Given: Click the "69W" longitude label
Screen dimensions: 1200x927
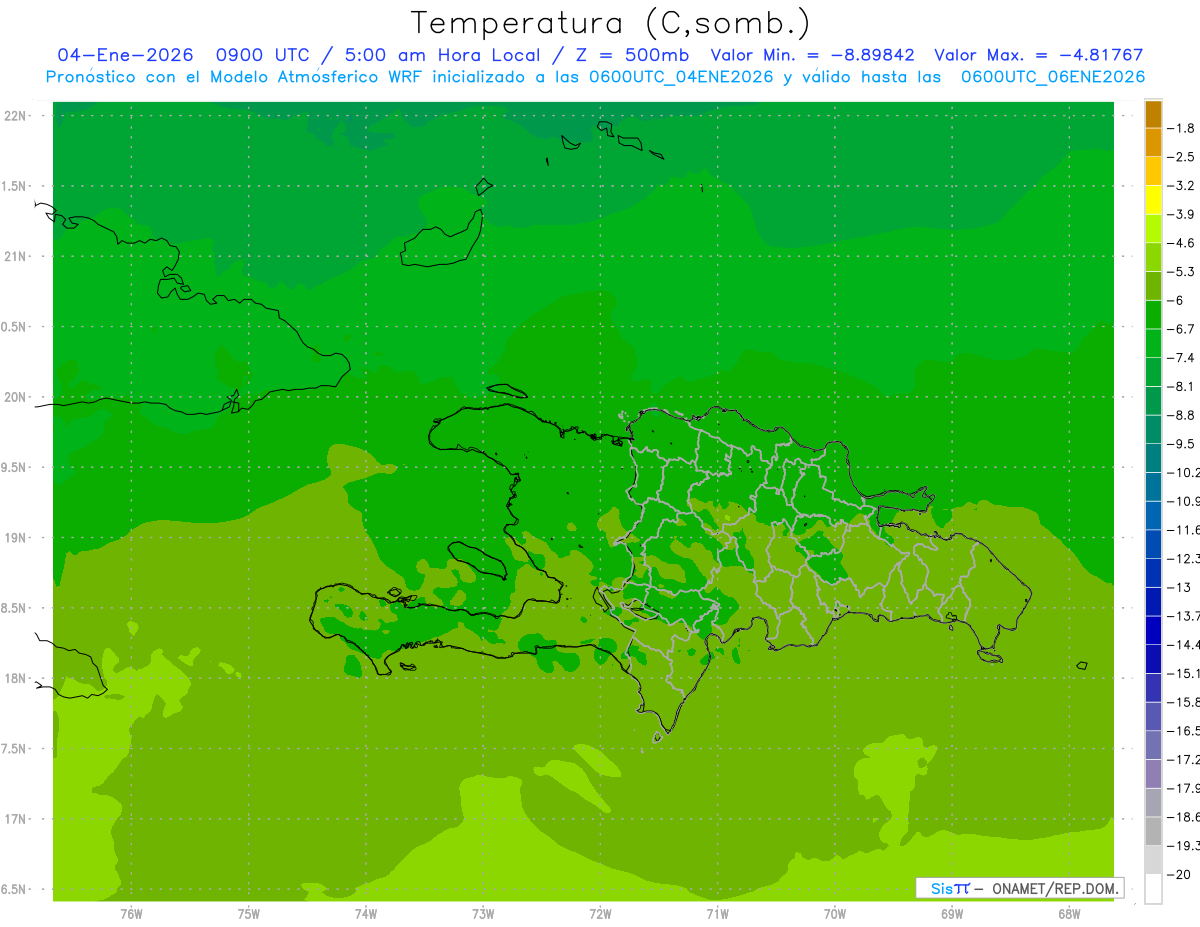Looking at the screenshot, I should pos(952,913).
